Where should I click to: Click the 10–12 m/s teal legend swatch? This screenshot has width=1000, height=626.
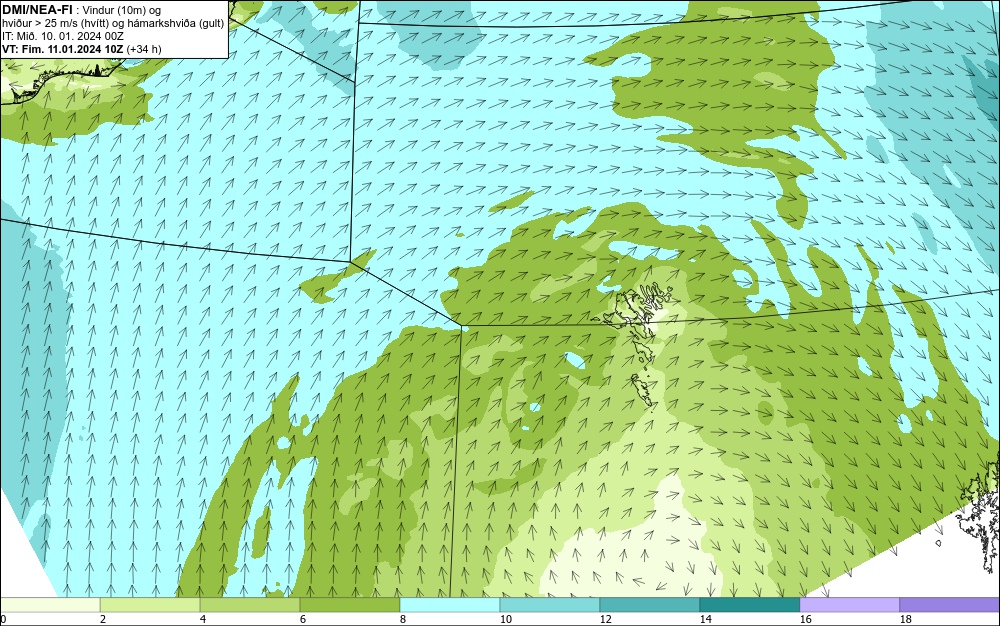tap(550, 605)
